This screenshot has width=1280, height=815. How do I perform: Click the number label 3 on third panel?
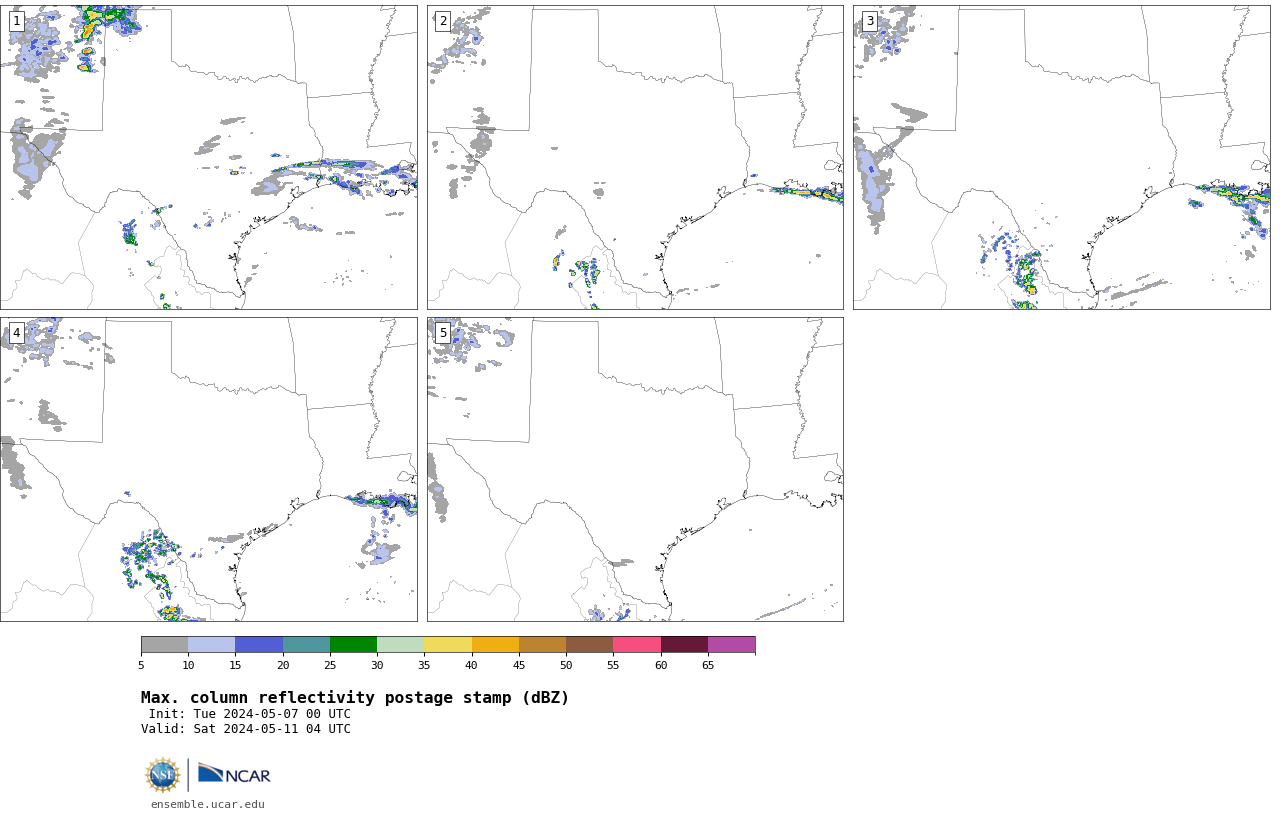coord(869,21)
